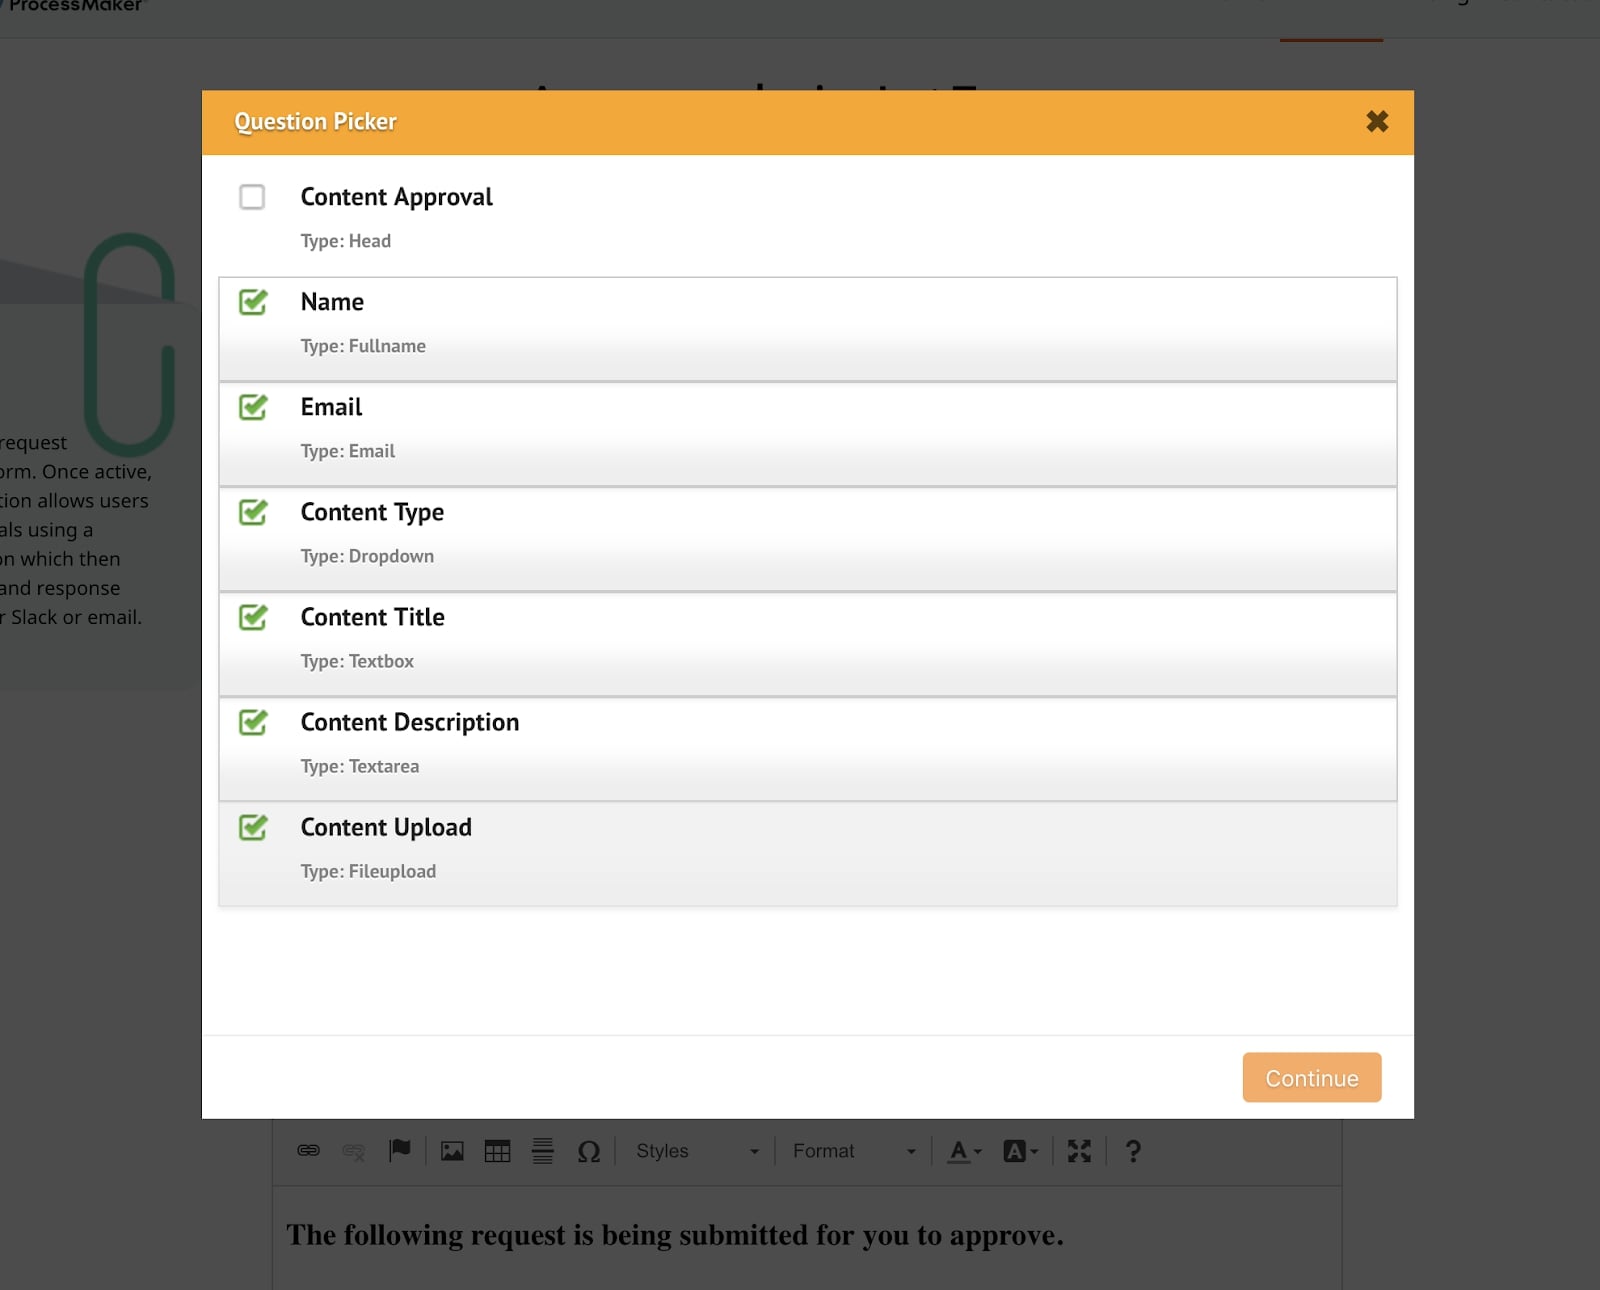1600x1290 pixels.
Task: Uncheck the Name question checkbox
Action: tap(253, 302)
